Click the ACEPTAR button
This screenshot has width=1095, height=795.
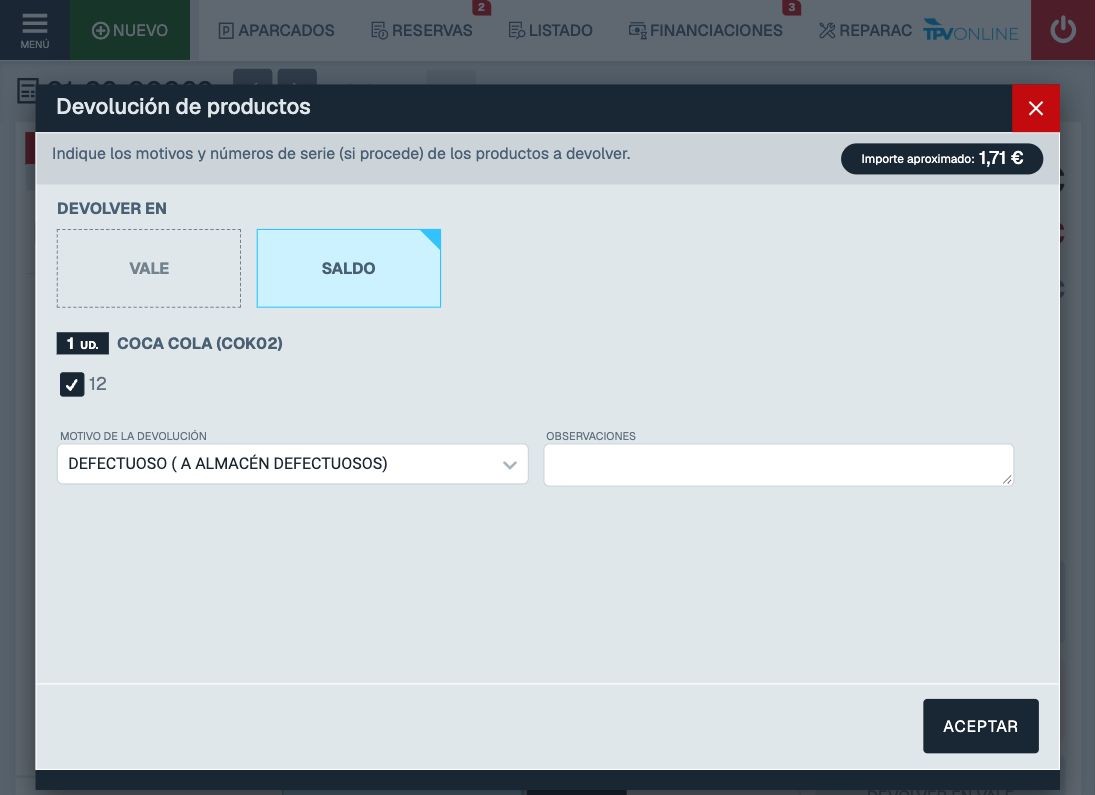pos(980,726)
